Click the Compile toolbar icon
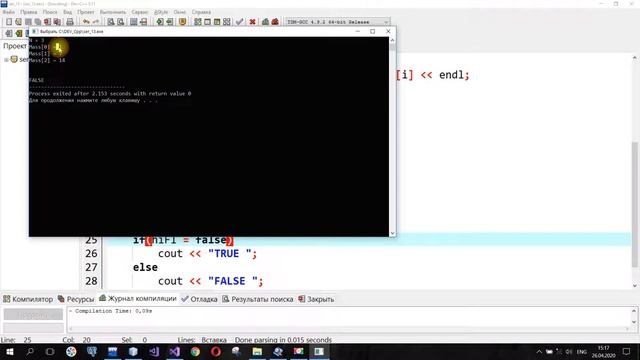640x360 pixels. pyautogui.click(x=198, y=22)
